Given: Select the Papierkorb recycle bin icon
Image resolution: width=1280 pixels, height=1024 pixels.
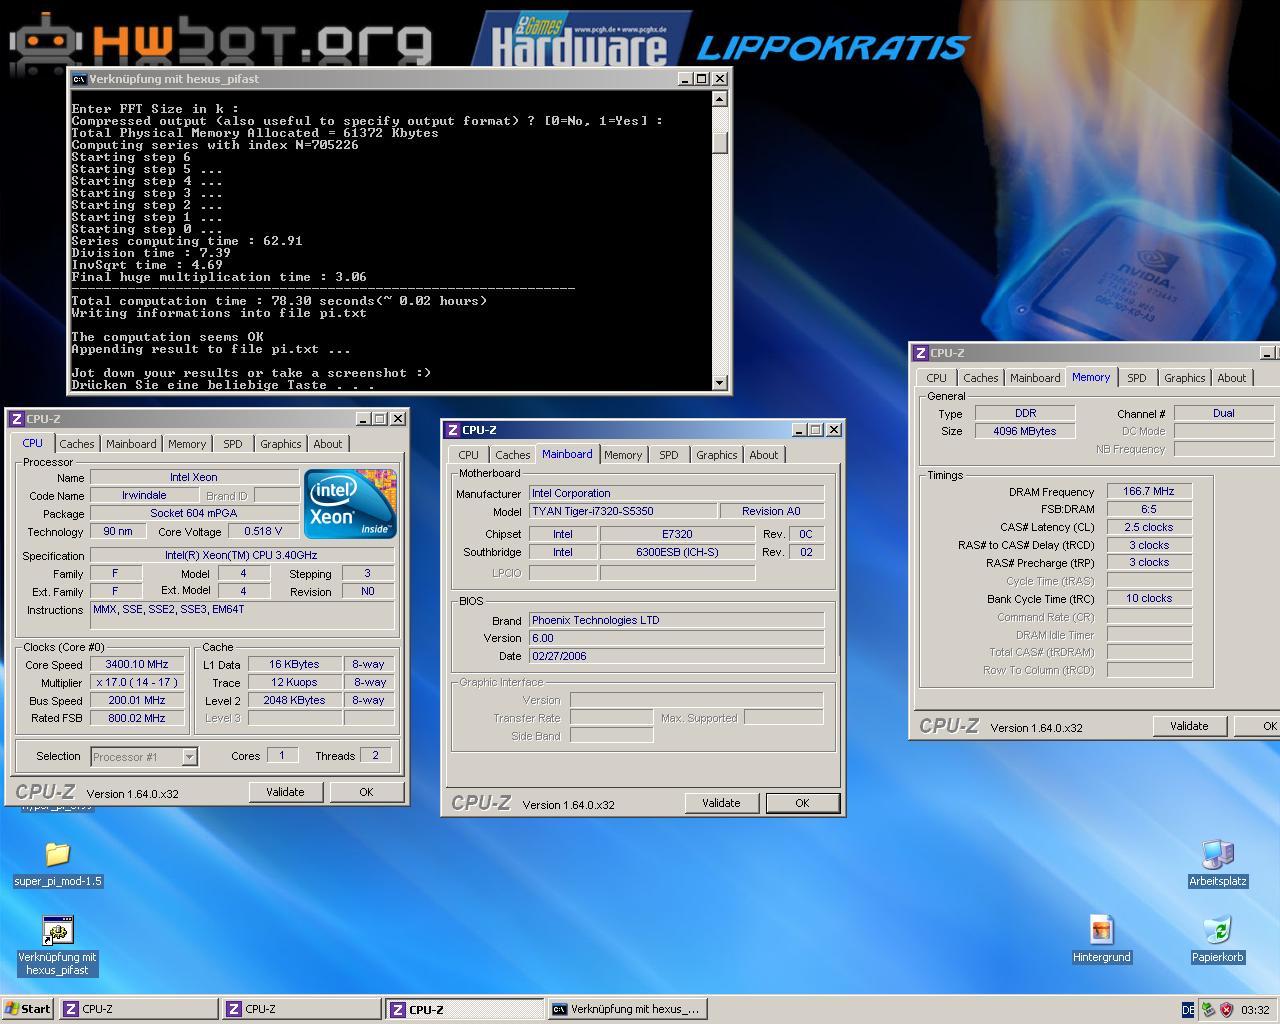Looking at the screenshot, I should point(1217,931).
